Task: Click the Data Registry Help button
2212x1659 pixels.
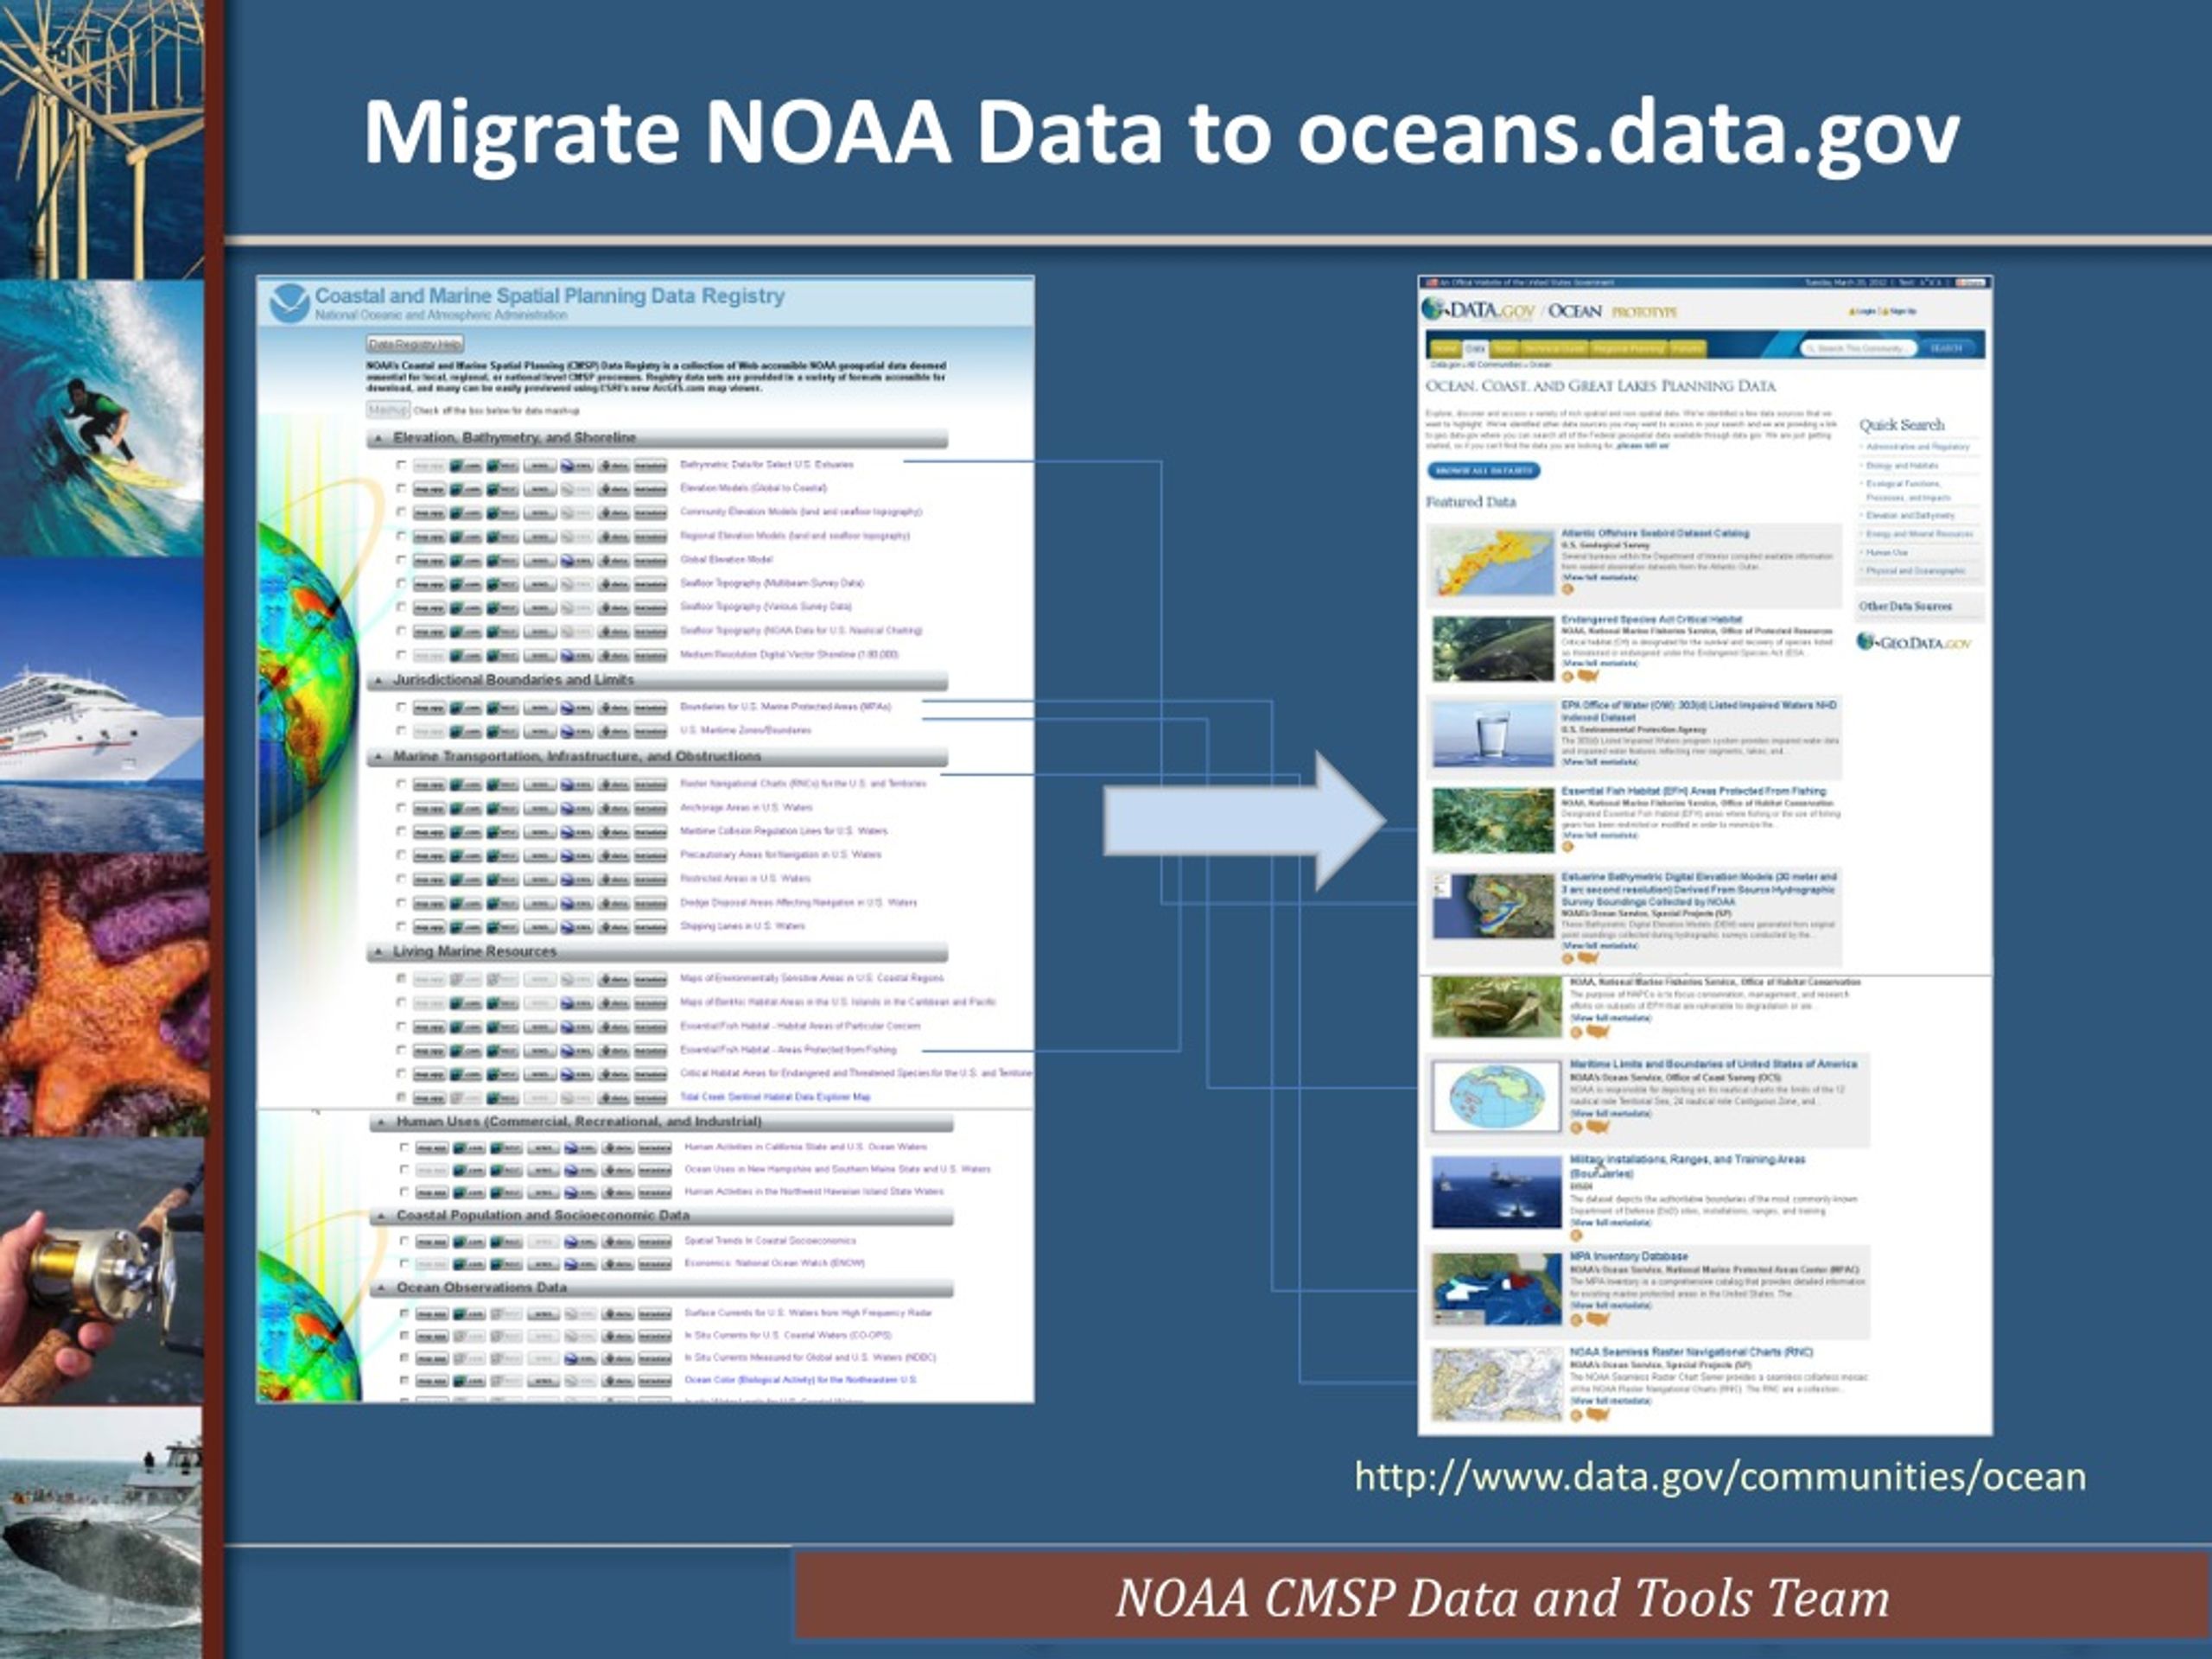Action: [x=414, y=345]
